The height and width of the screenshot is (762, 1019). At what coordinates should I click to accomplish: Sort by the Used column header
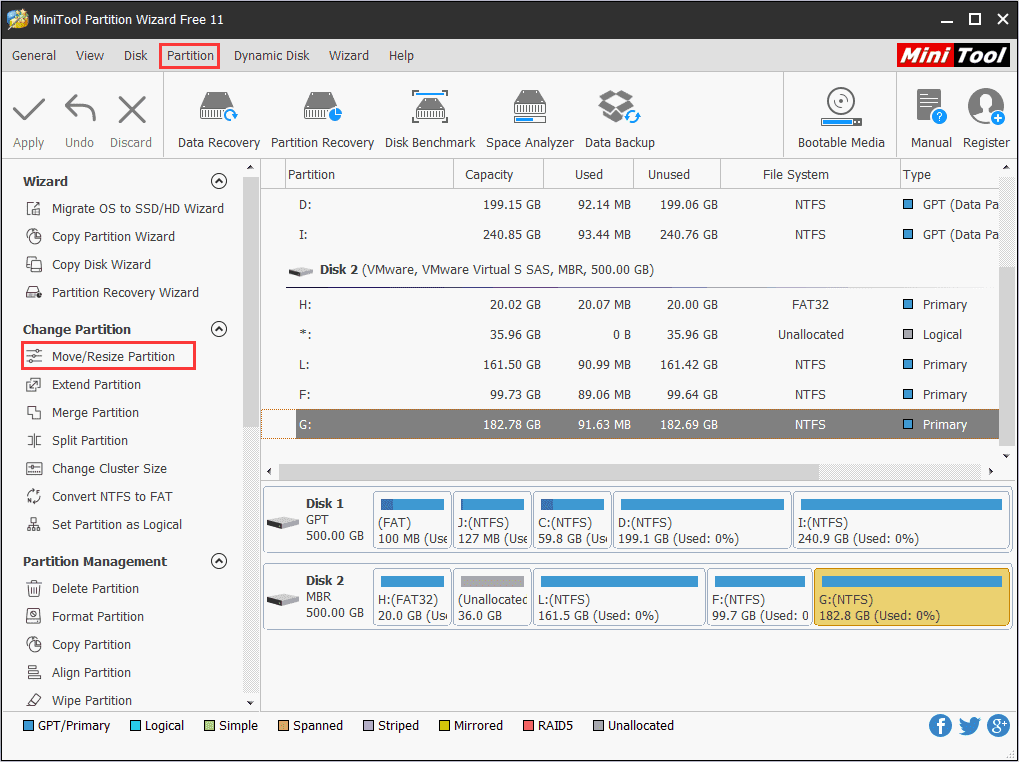coord(589,175)
